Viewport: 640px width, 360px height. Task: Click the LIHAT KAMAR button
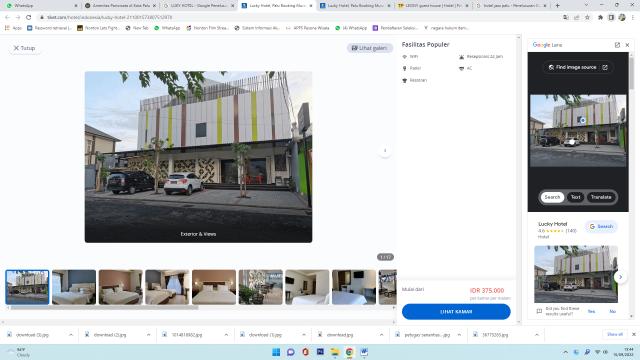click(x=456, y=312)
